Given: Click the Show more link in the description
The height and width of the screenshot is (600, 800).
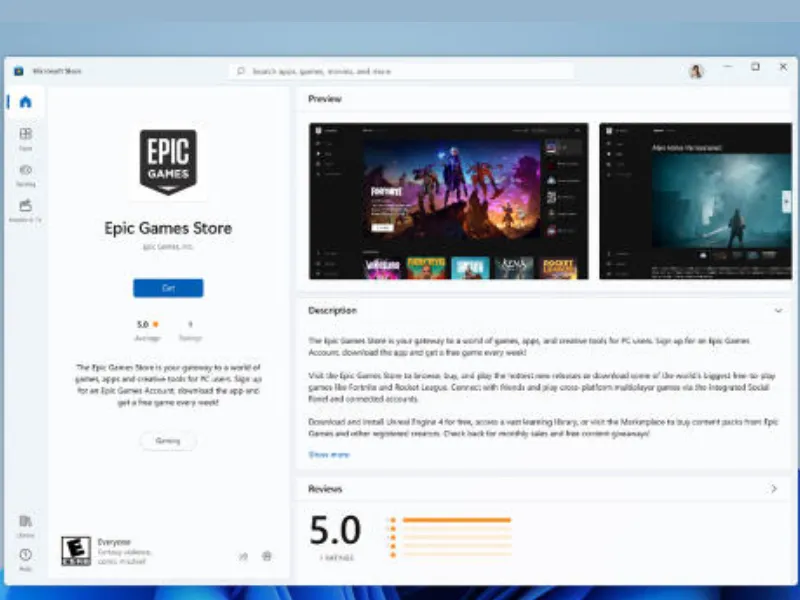Looking at the screenshot, I should (329, 455).
